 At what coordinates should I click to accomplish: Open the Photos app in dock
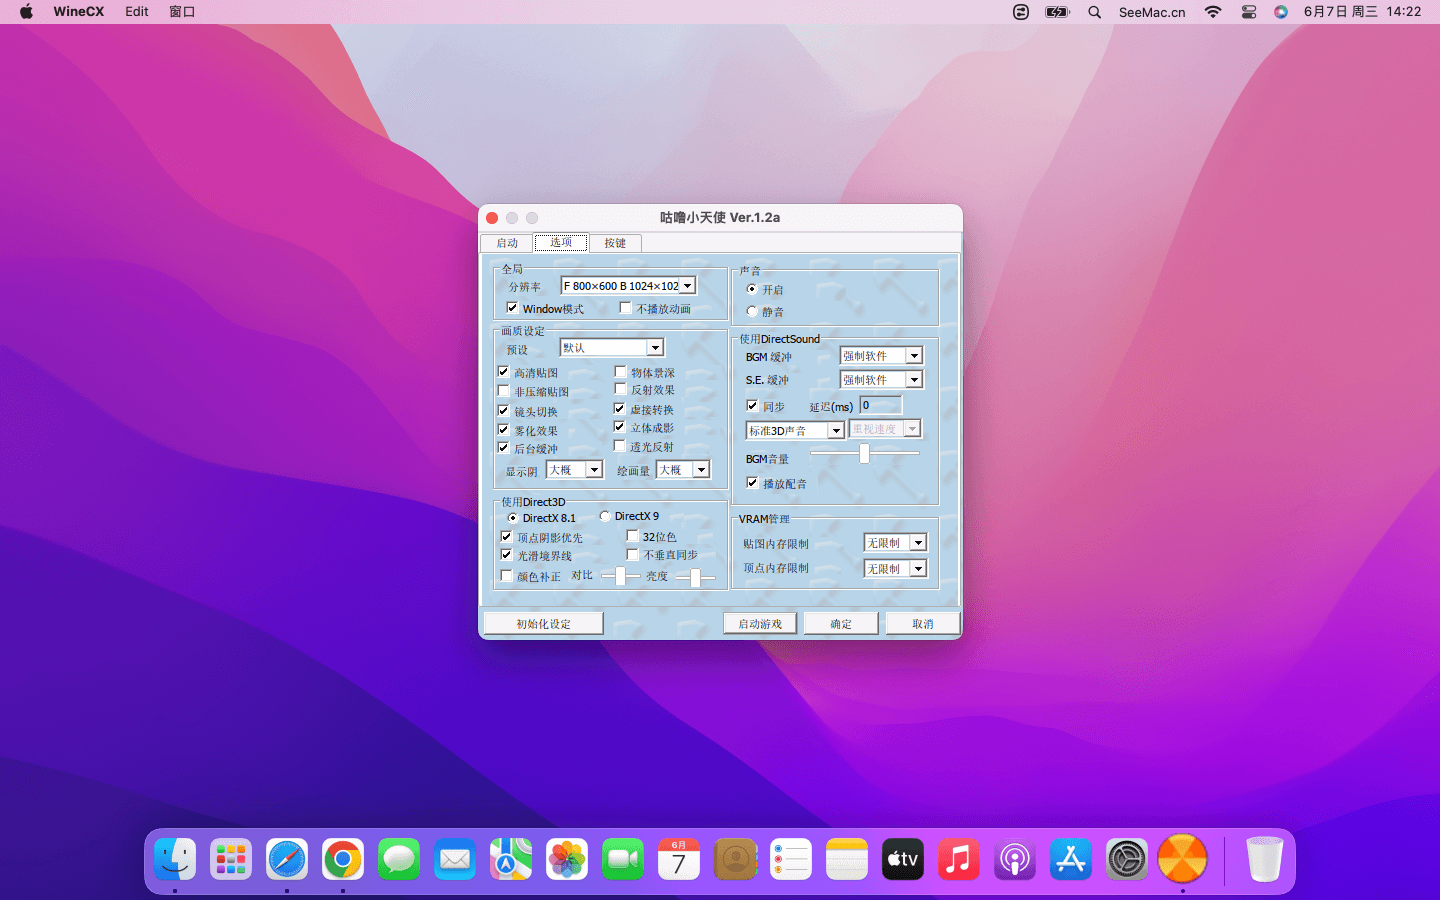pos(567,859)
